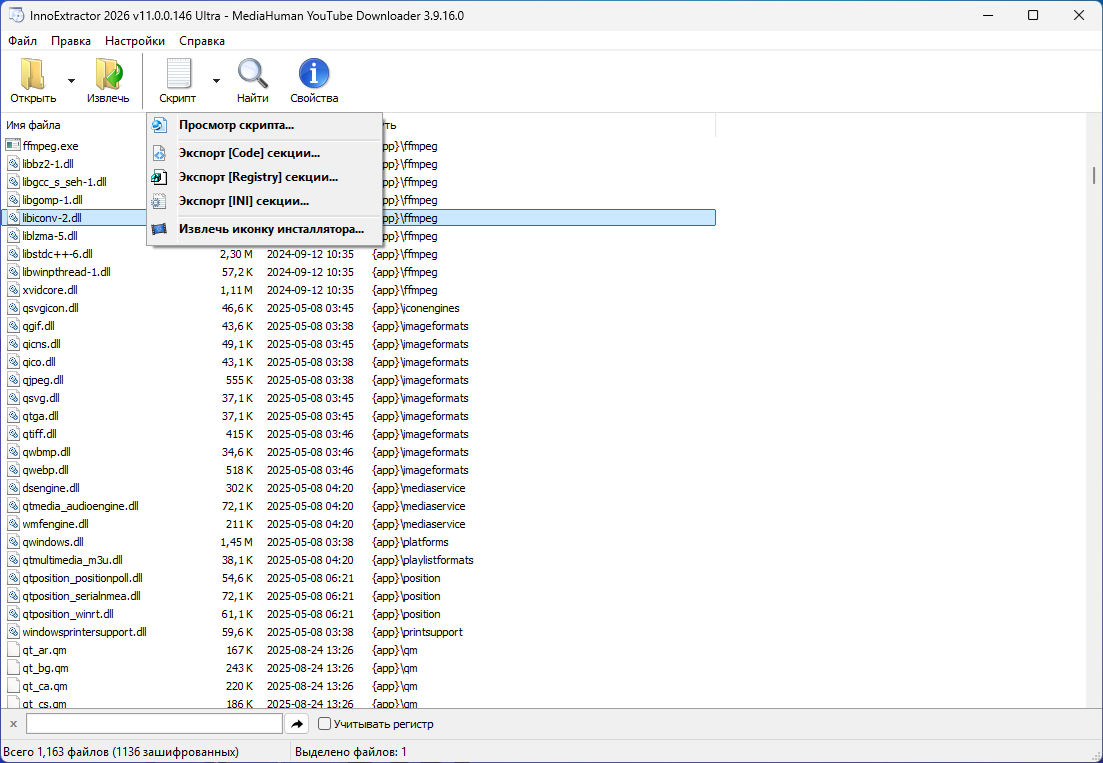This screenshot has width=1103, height=763.
Task: Click the qt_ar.qm file icon
Action: pyautogui.click(x=13, y=650)
